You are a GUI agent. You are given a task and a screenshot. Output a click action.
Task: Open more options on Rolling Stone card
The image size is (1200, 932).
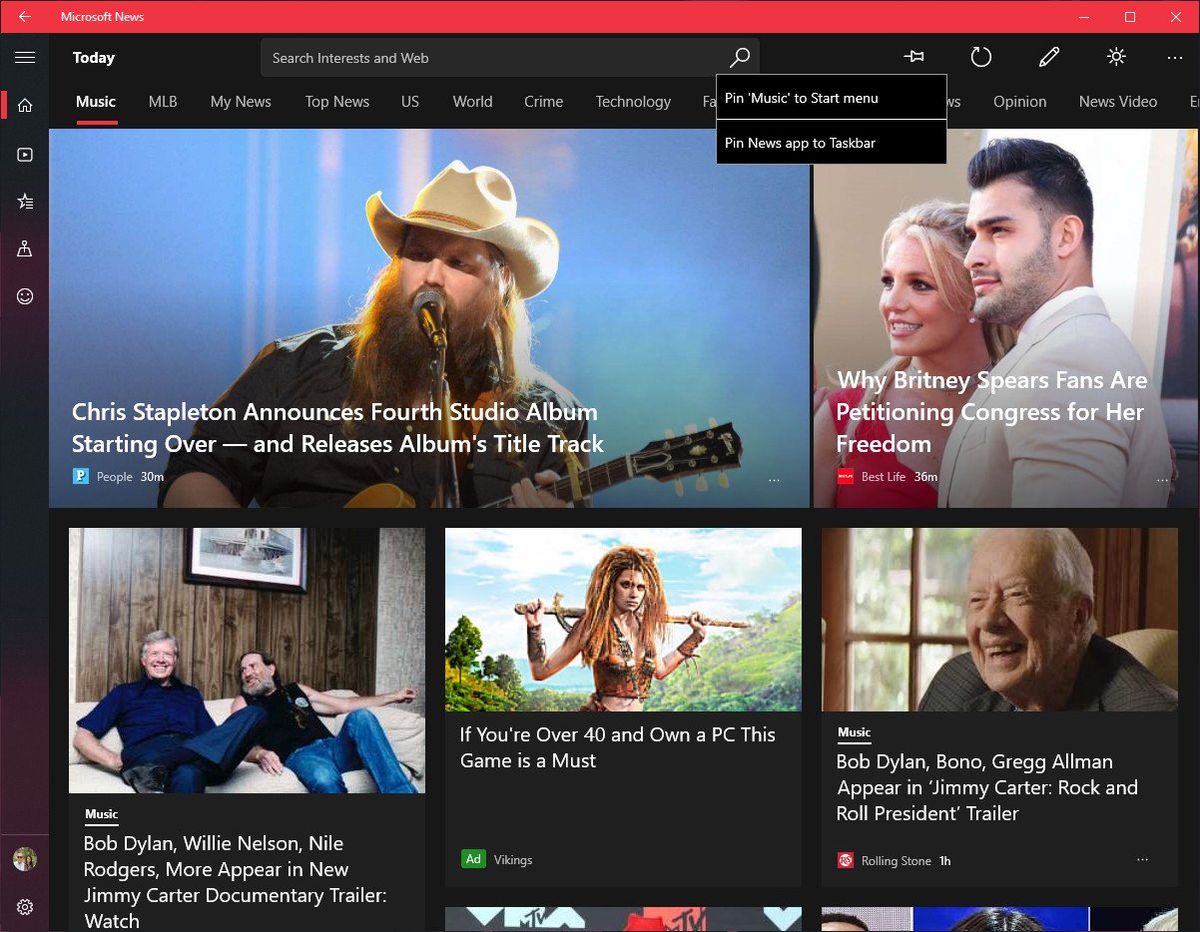1142,859
